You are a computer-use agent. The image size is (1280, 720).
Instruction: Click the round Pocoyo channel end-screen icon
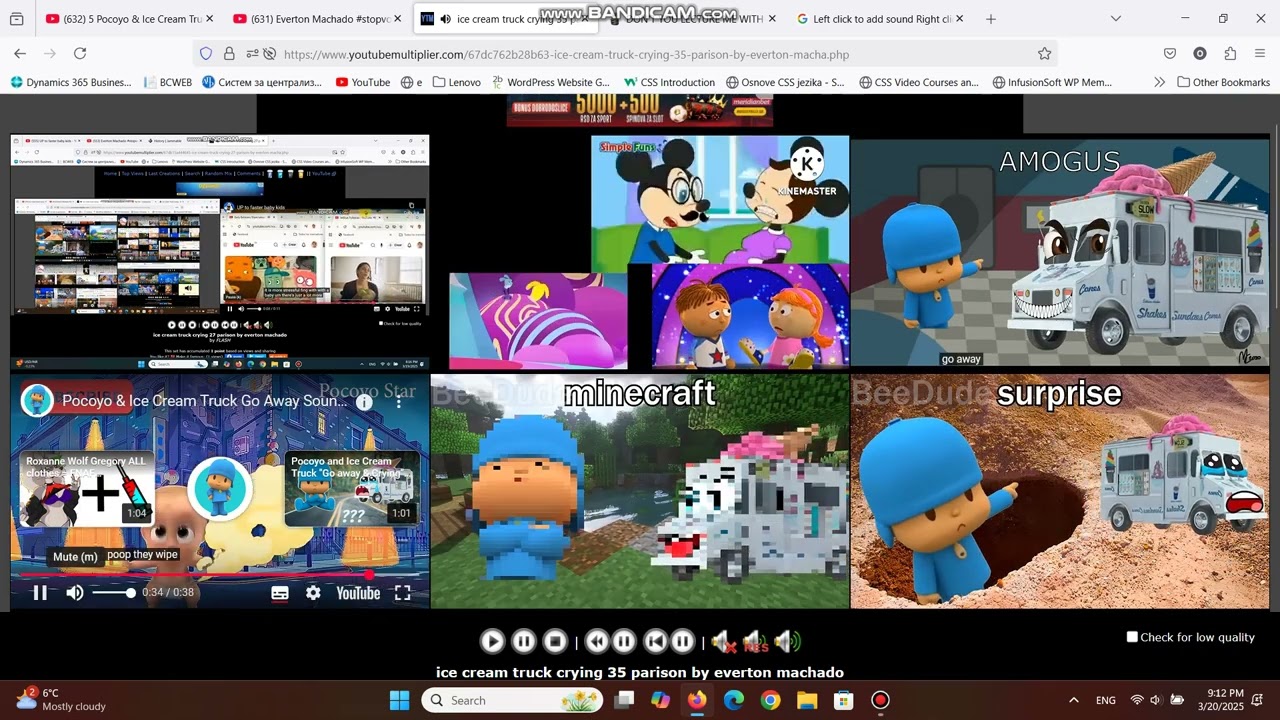(x=220, y=489)
